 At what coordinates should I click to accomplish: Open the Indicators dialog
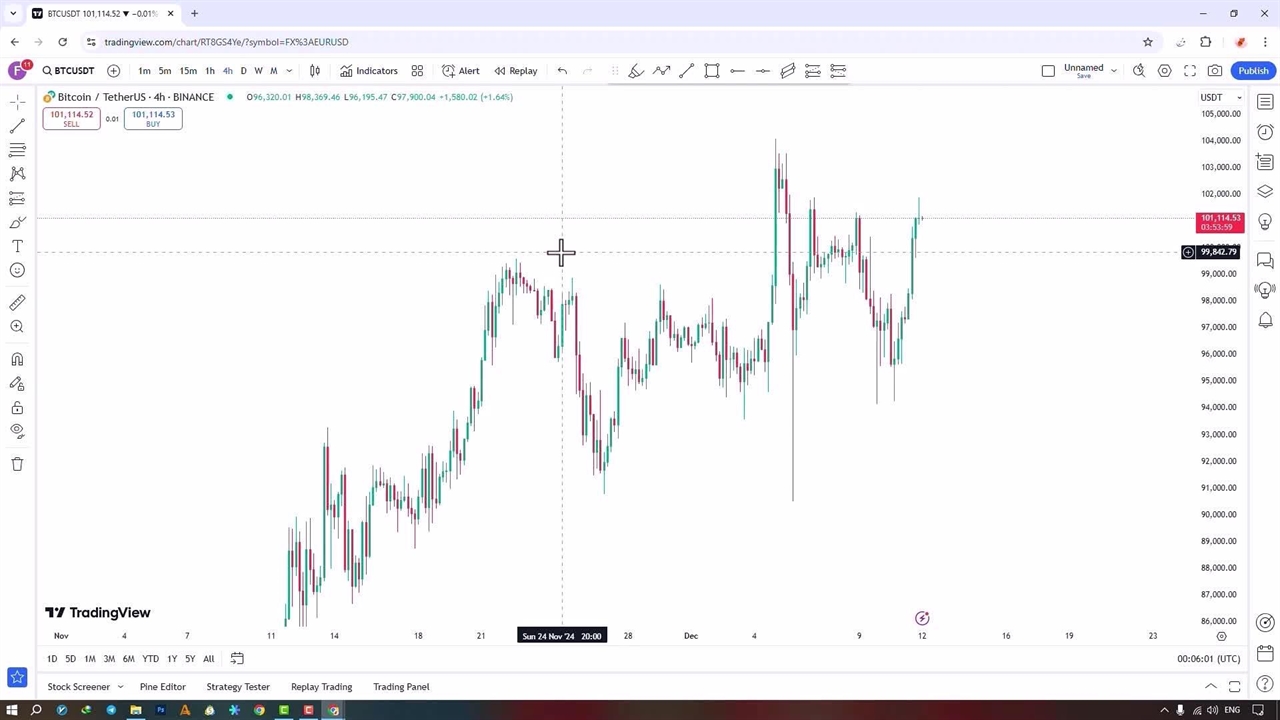point(368,71)
